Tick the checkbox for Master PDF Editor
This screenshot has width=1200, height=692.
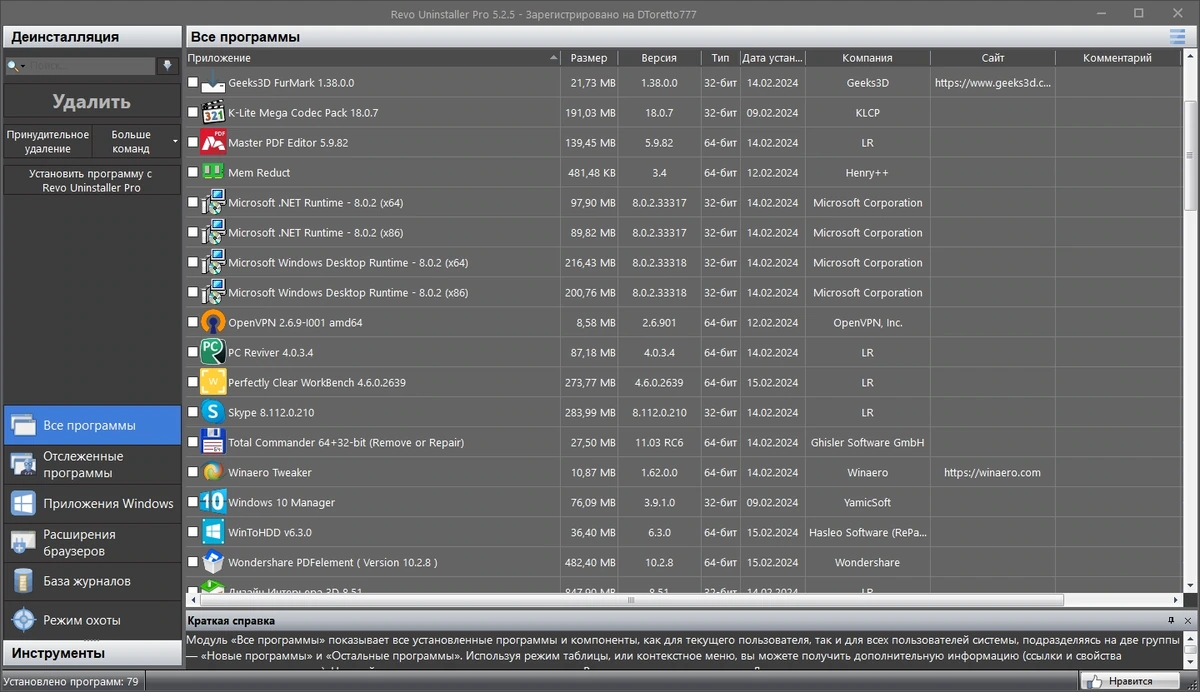tap(193, 143)
